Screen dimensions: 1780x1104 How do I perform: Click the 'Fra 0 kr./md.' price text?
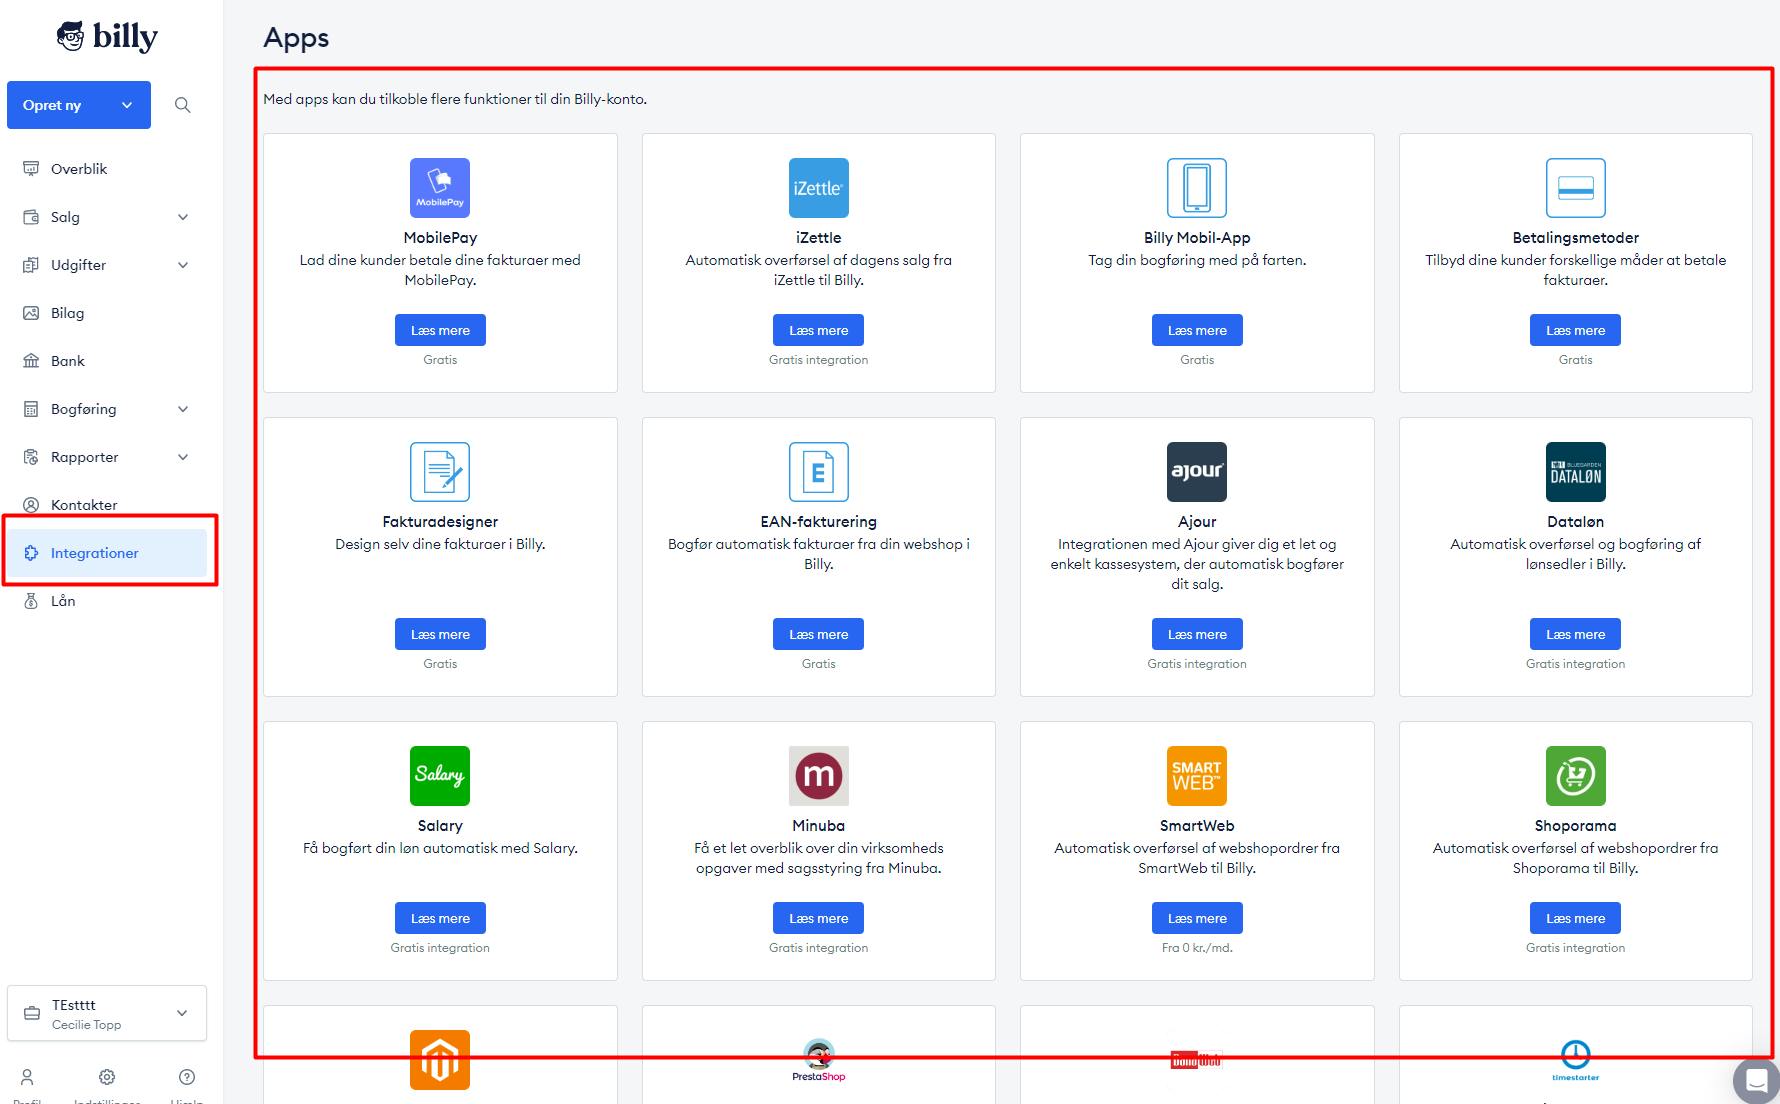(x=1197, y=948)
